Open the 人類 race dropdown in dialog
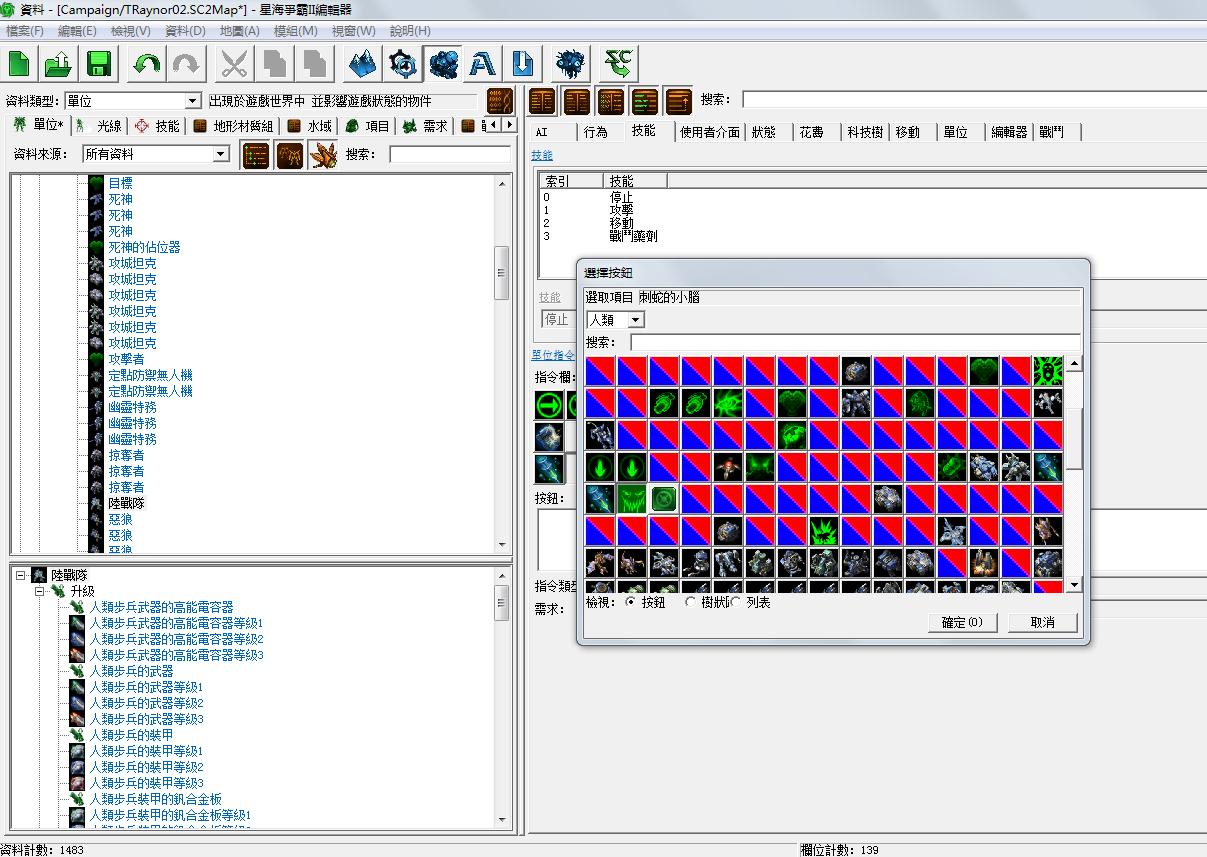 pos(616,320)
